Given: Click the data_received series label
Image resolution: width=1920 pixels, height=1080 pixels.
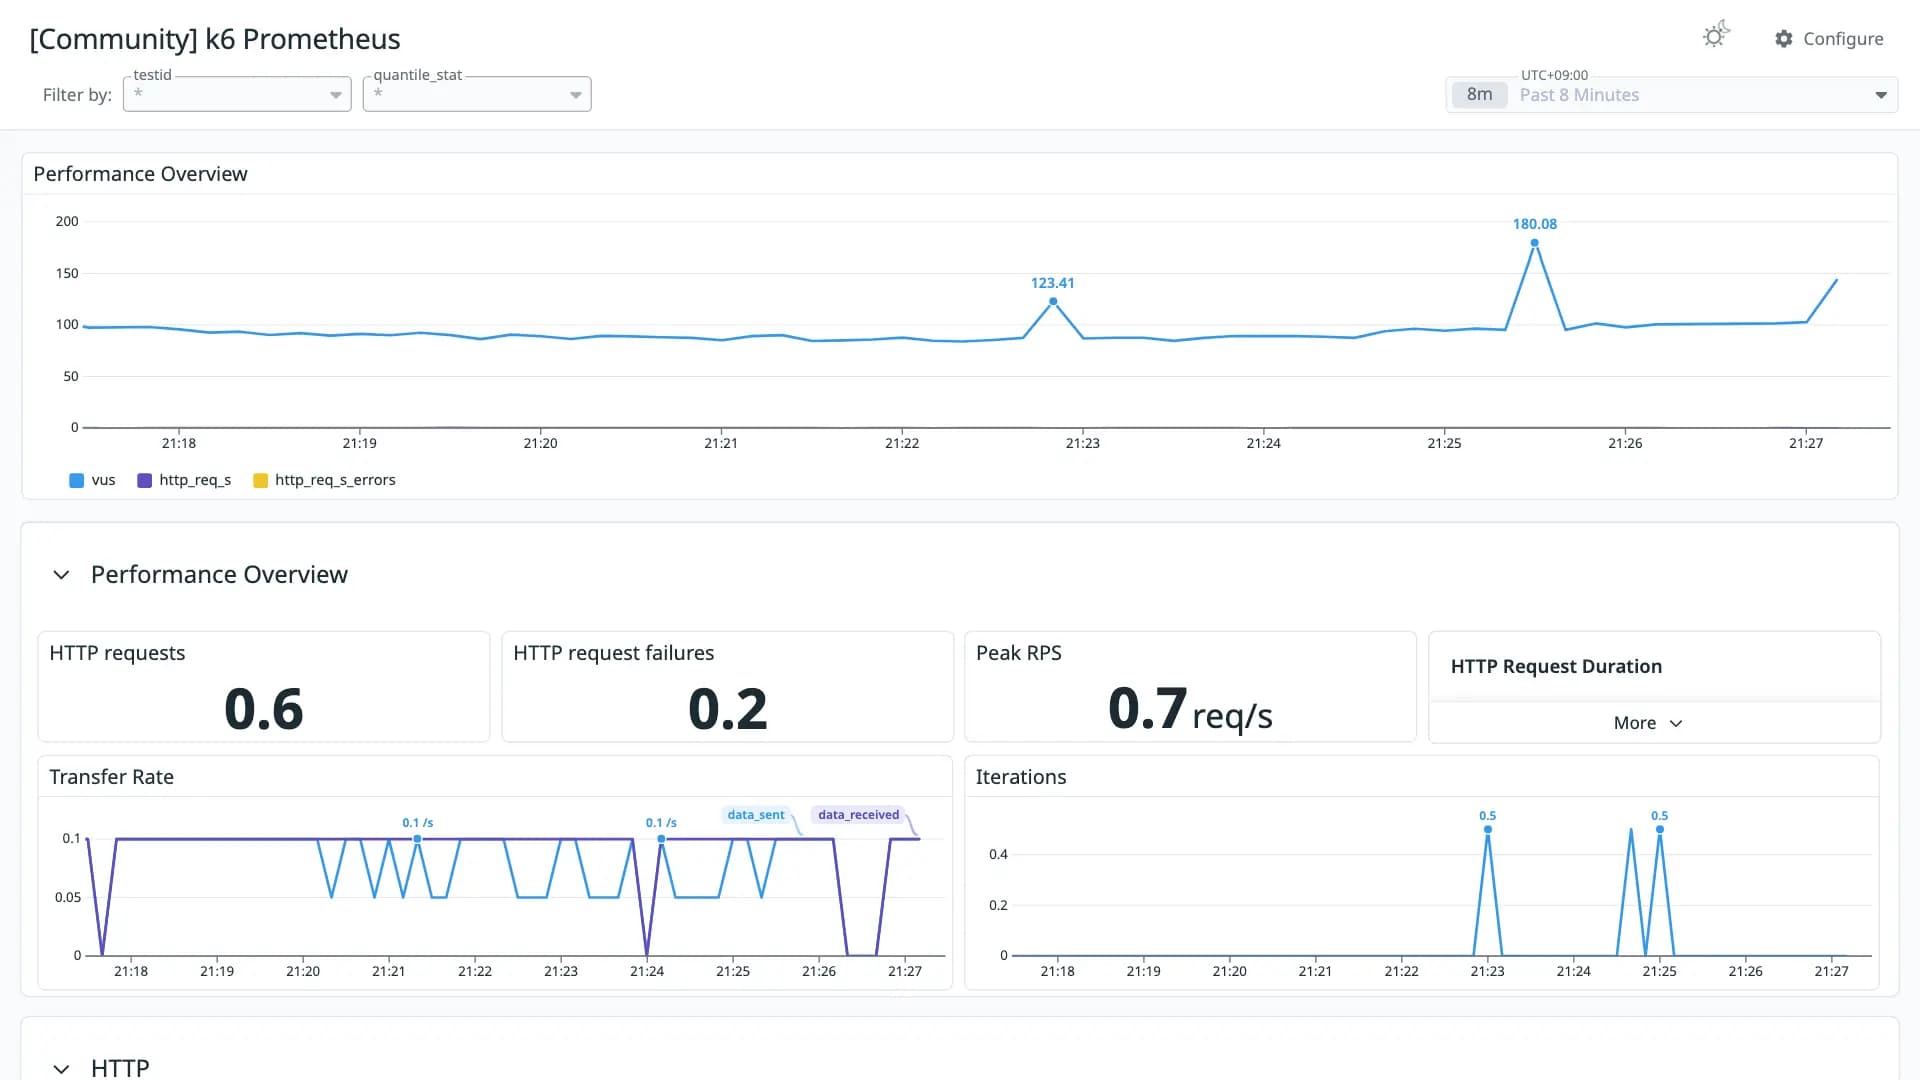Looking at the screenshot, I should 858,815.
